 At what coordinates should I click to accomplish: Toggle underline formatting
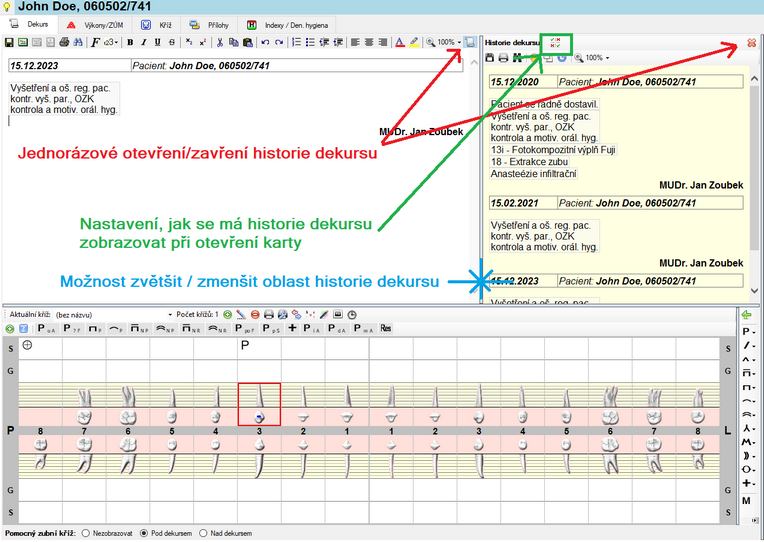coord(157,42)
